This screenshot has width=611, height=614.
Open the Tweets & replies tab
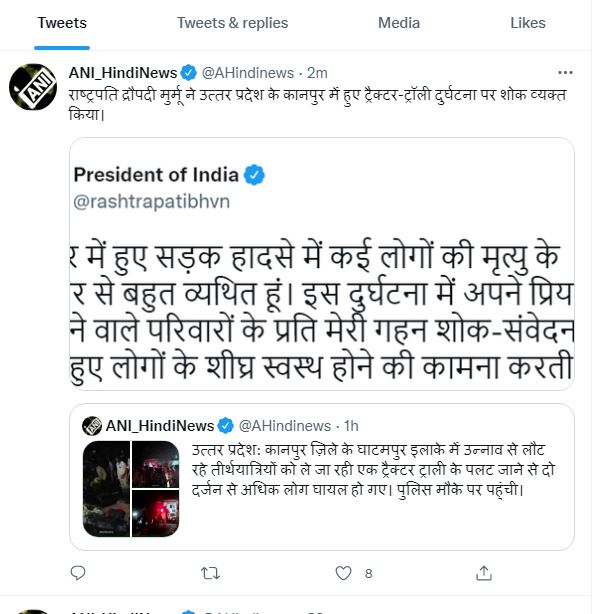point(232,23)
